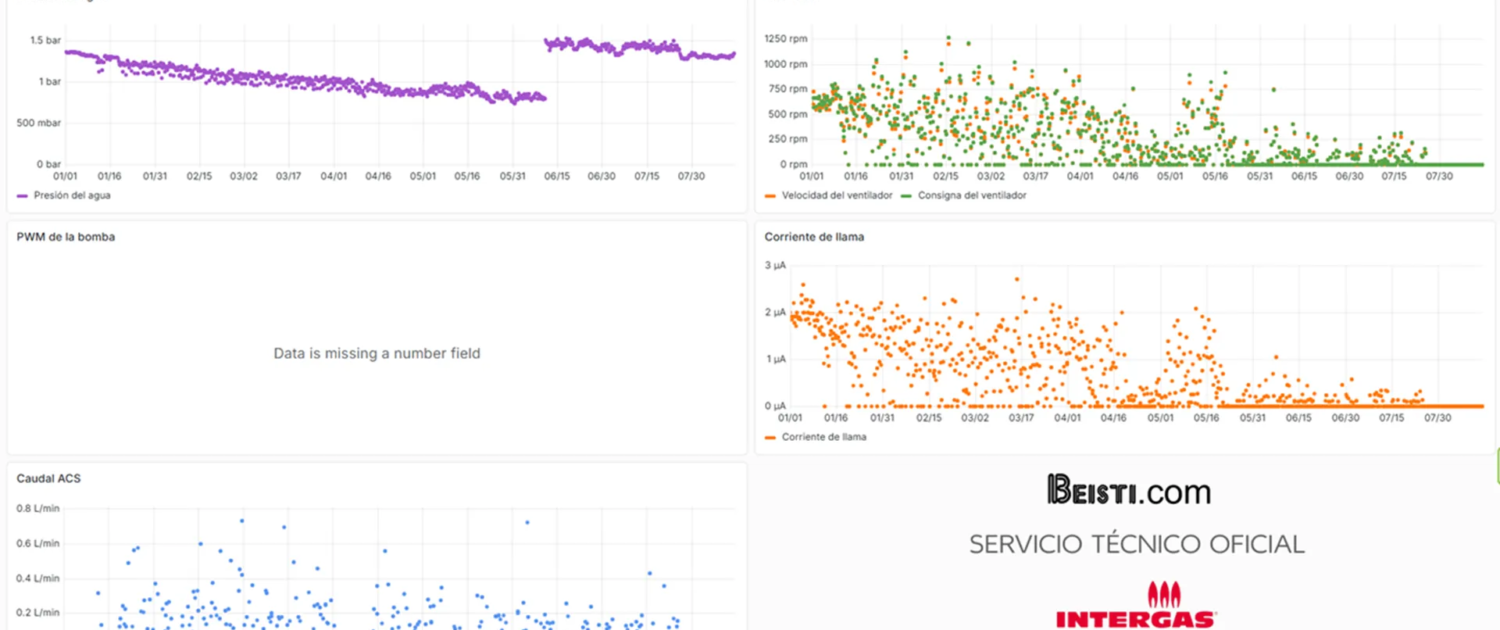Open the green swatch beside Consigna del ventilador
Viewport: 1500px width, 630px height.
click(x=906, y=196)
